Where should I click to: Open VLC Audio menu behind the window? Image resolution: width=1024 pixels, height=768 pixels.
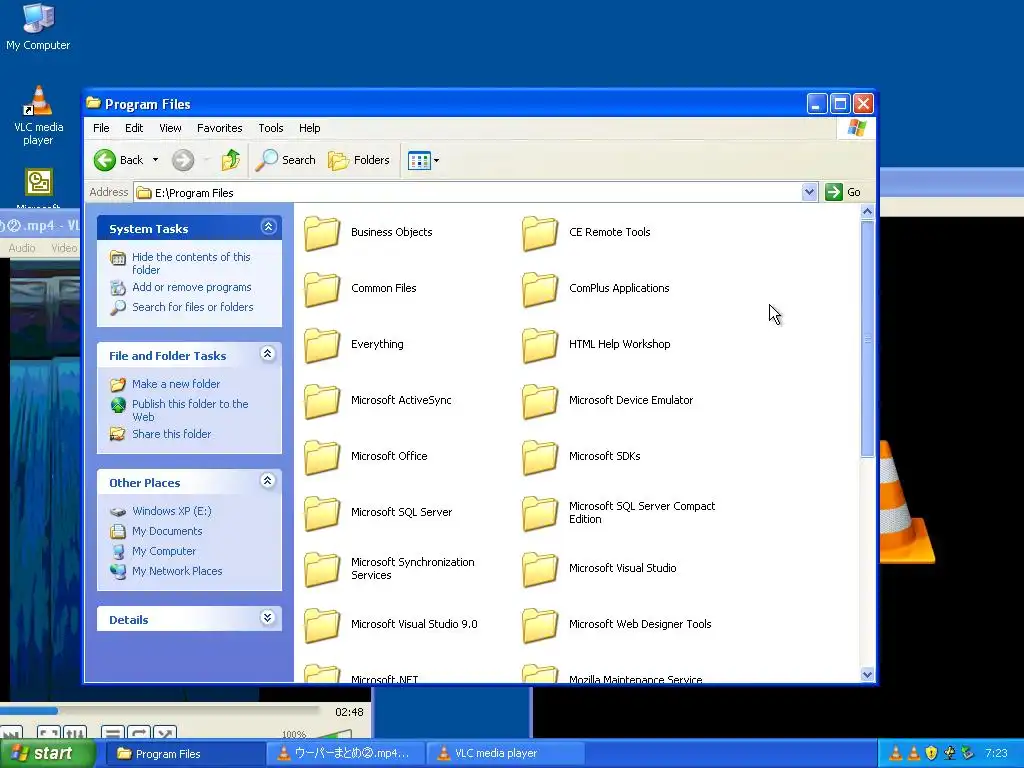click(x=22, y=248)
